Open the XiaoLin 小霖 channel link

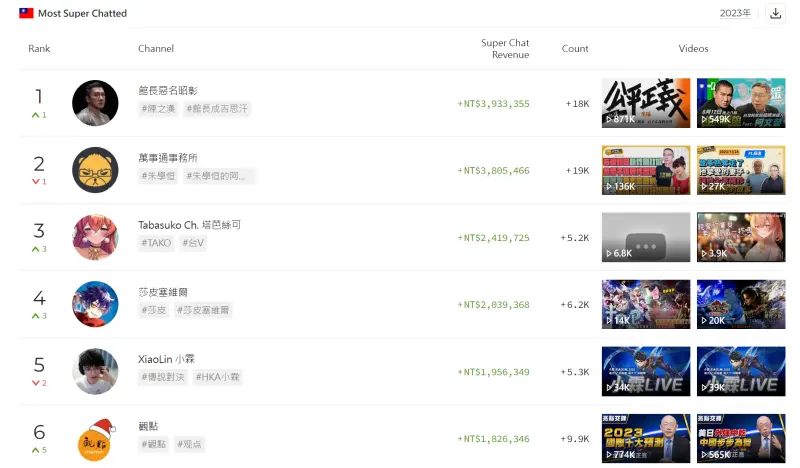point(166,359)
